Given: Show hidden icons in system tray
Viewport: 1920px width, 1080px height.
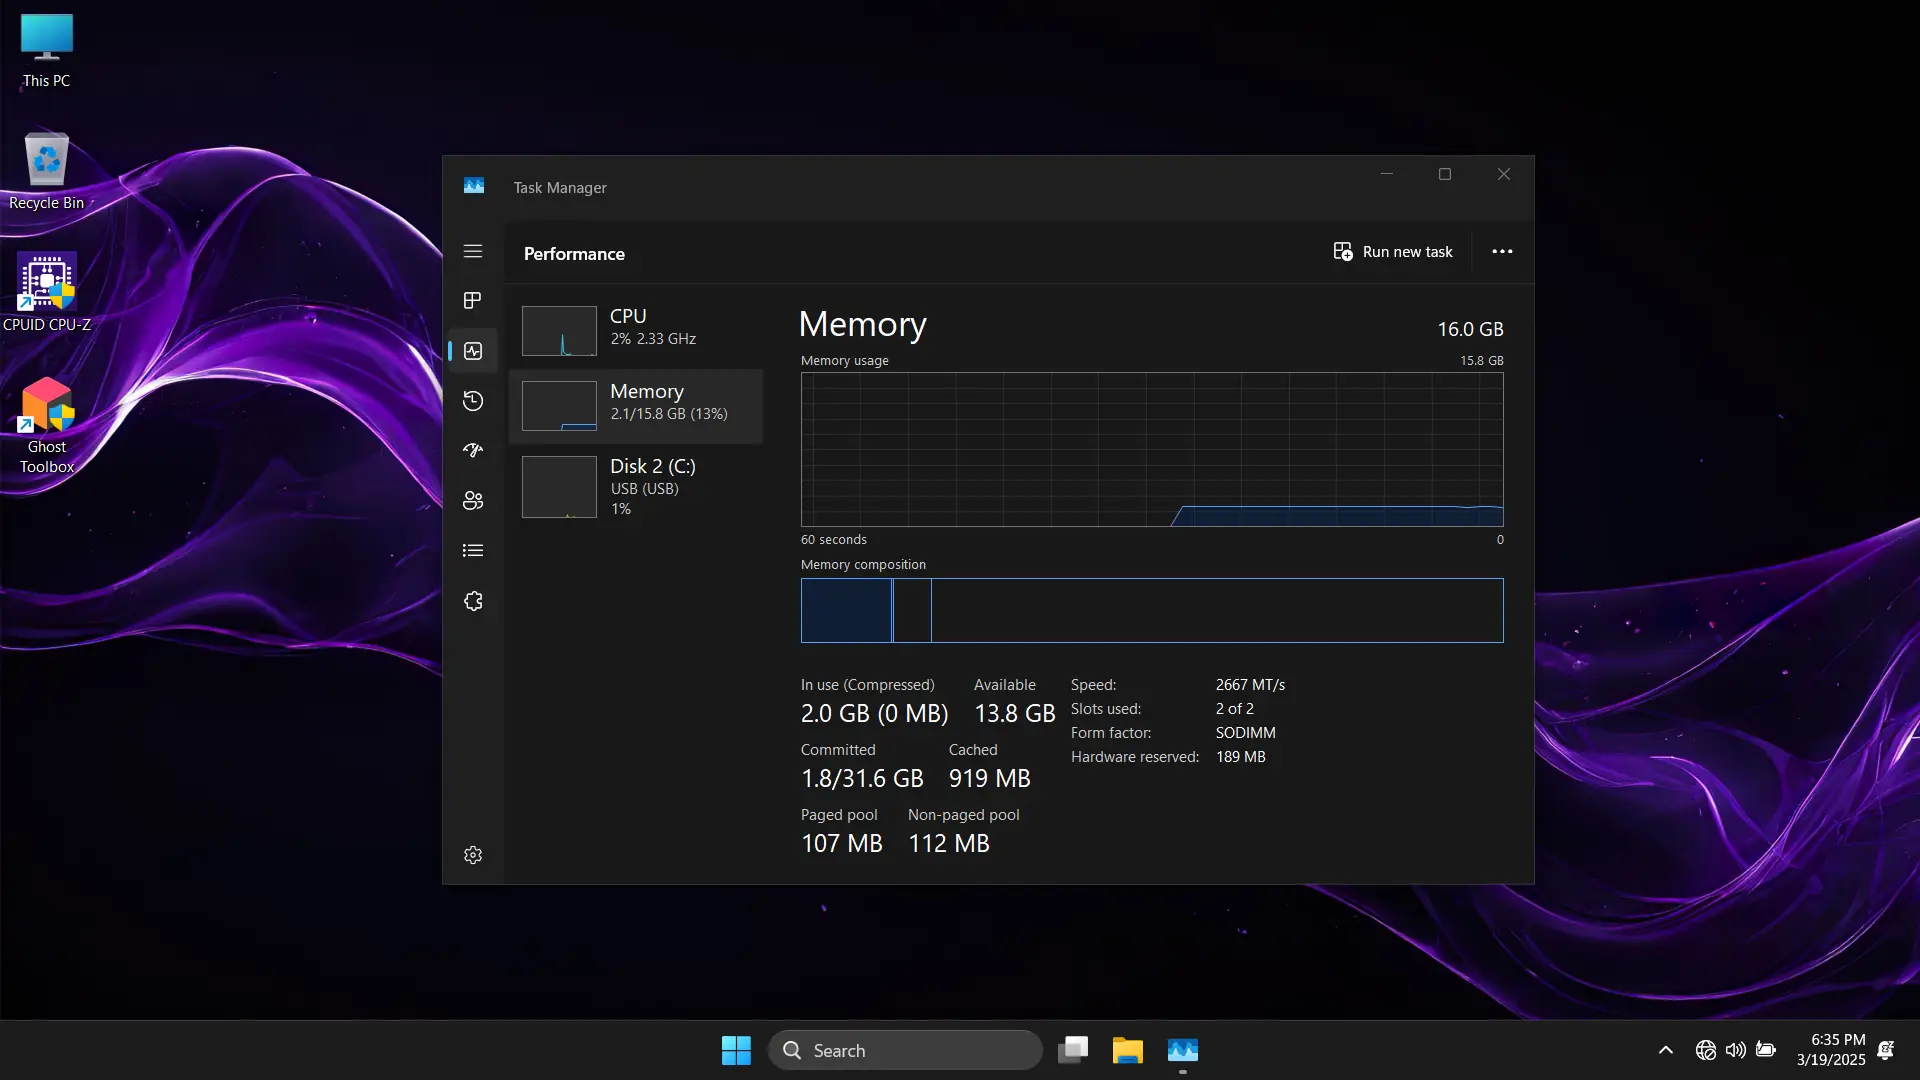Looking at the screenshot, I should point(1665,1050).
